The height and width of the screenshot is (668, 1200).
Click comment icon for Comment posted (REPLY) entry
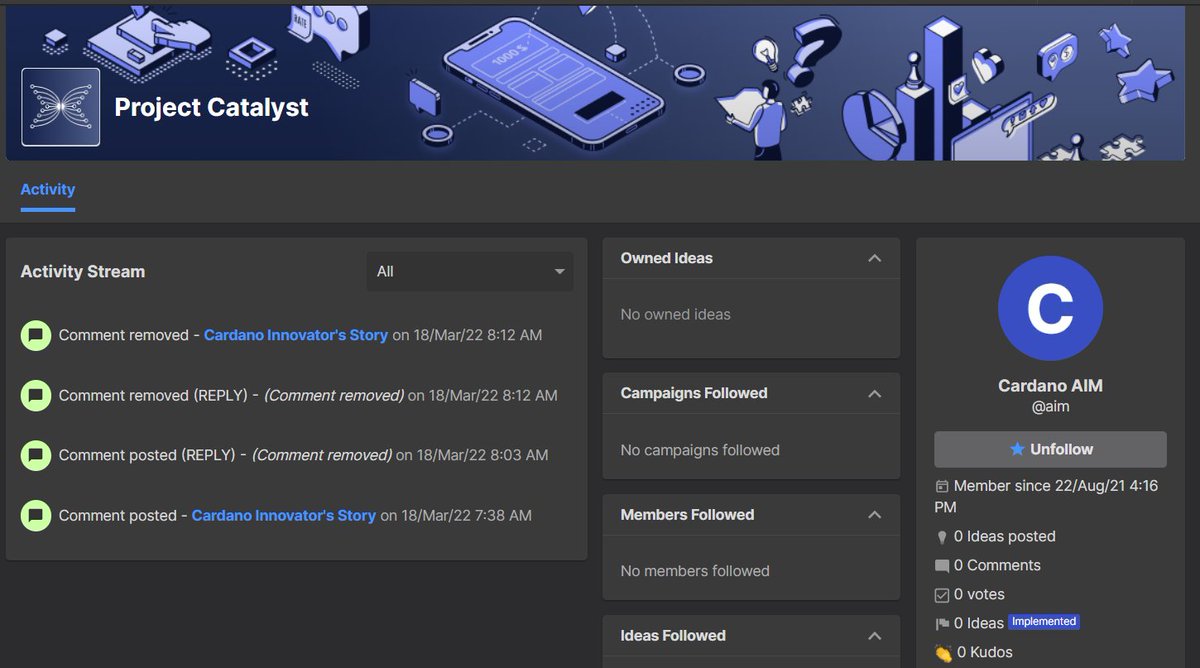(36, 455)
